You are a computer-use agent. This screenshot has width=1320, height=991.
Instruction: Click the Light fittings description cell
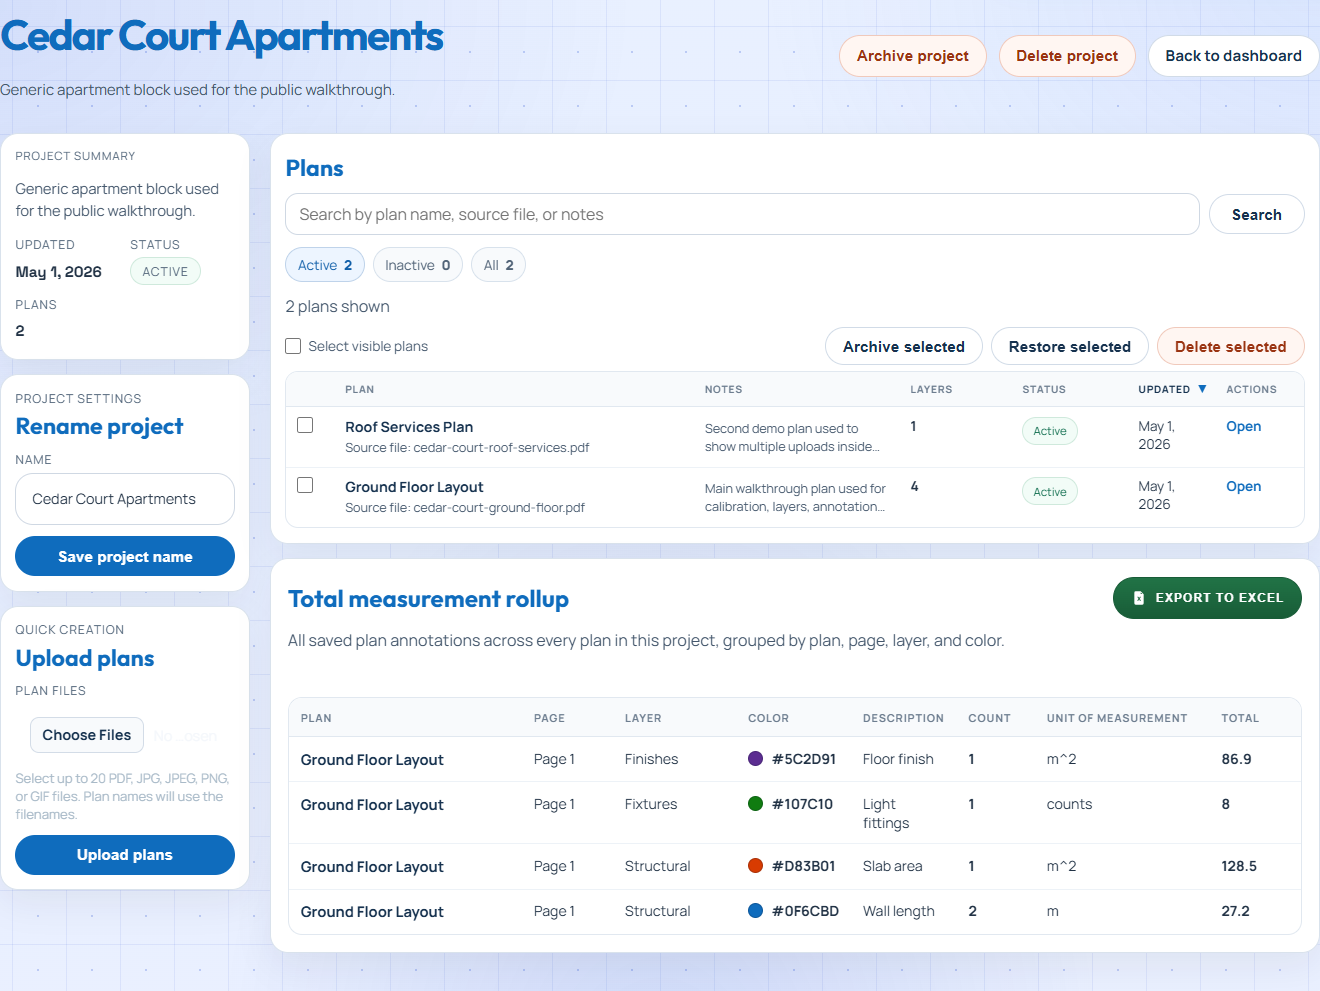[x=886, y=813]
